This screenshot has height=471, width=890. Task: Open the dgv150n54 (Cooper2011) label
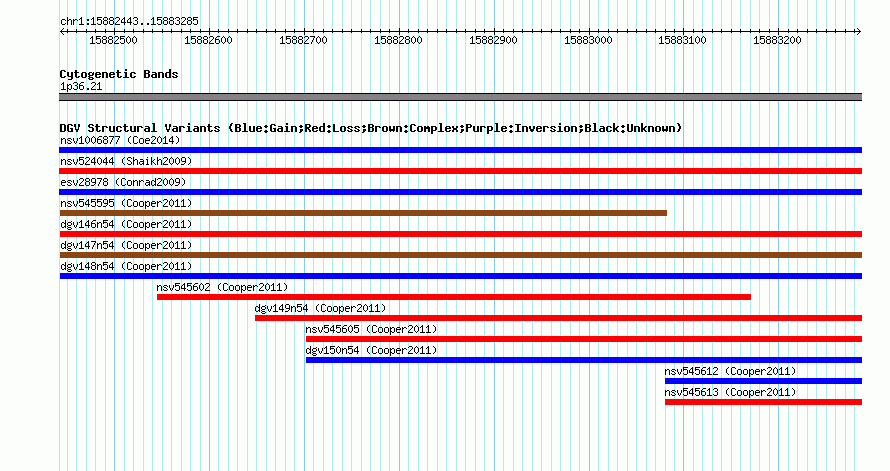371,350
